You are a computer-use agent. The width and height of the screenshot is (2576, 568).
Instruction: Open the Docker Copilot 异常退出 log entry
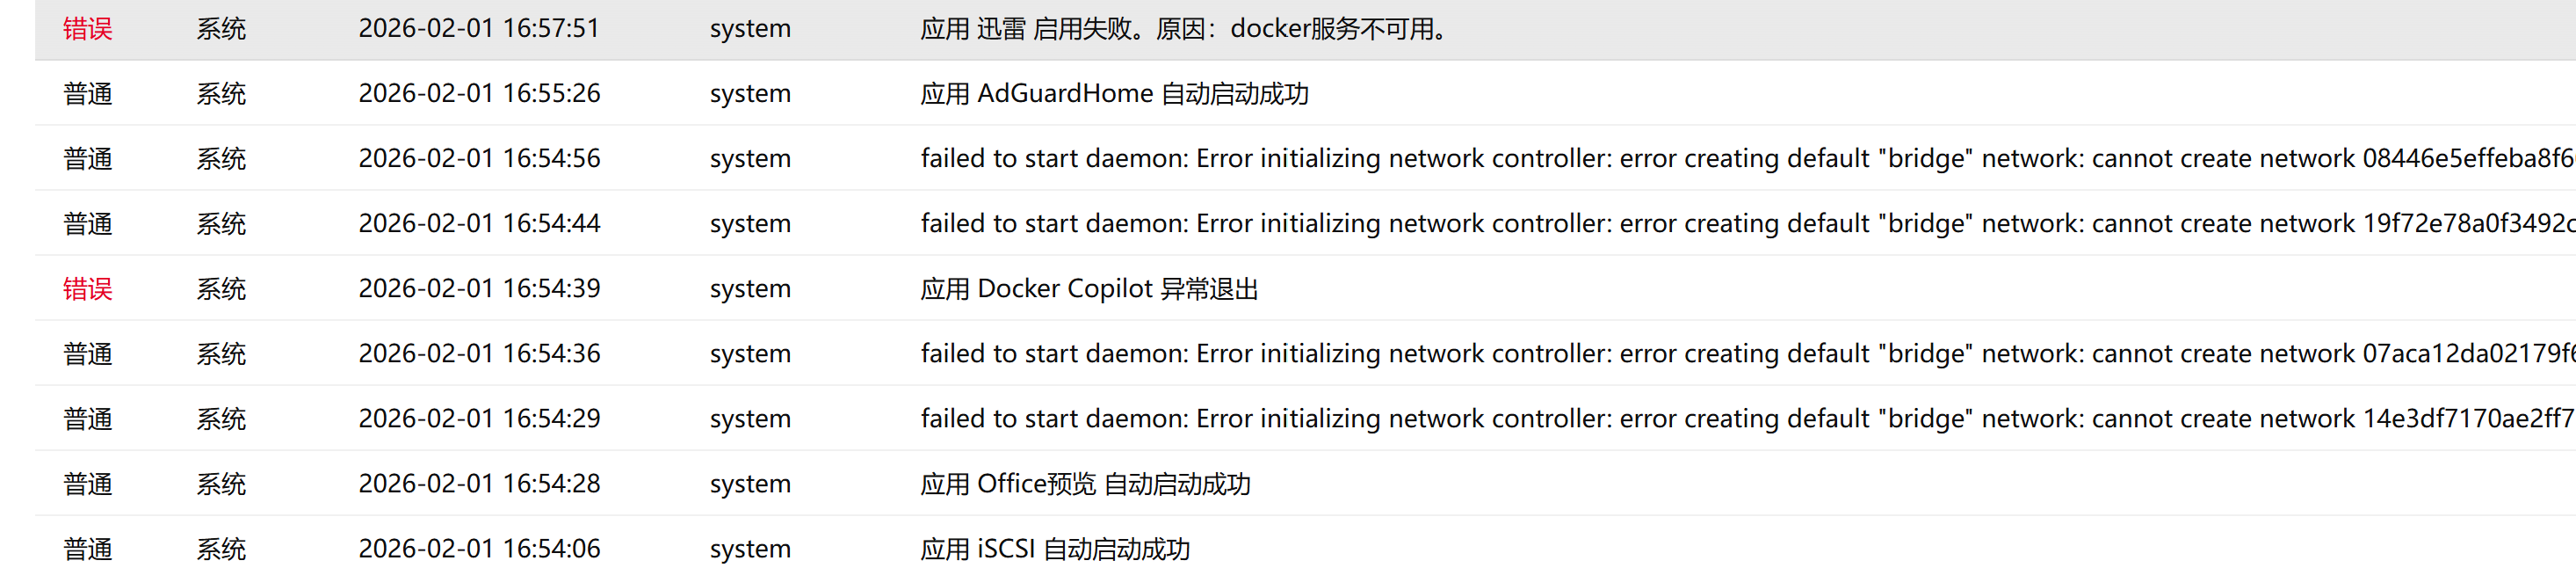point(1089,289)
